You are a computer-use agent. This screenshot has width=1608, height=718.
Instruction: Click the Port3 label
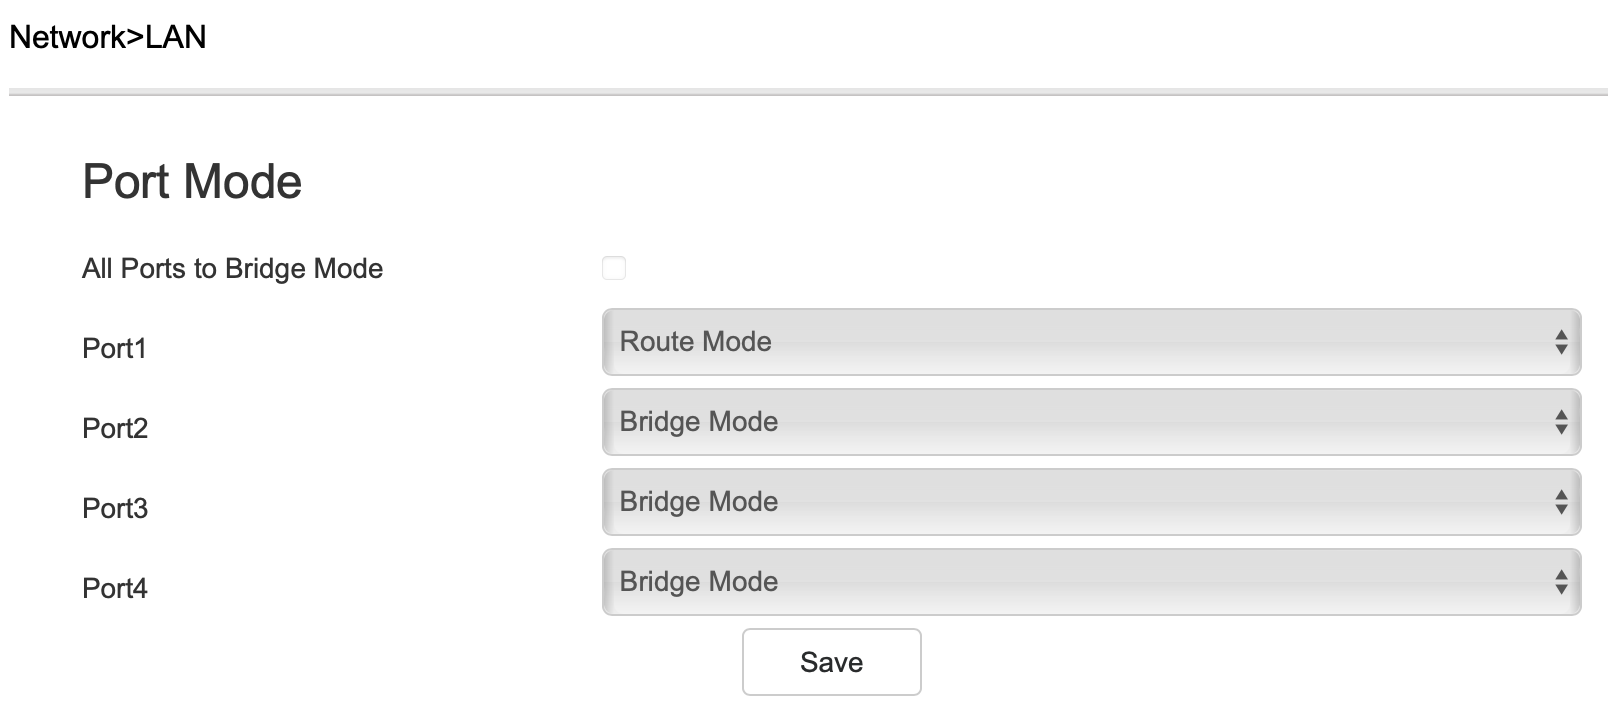coord(115,509)
